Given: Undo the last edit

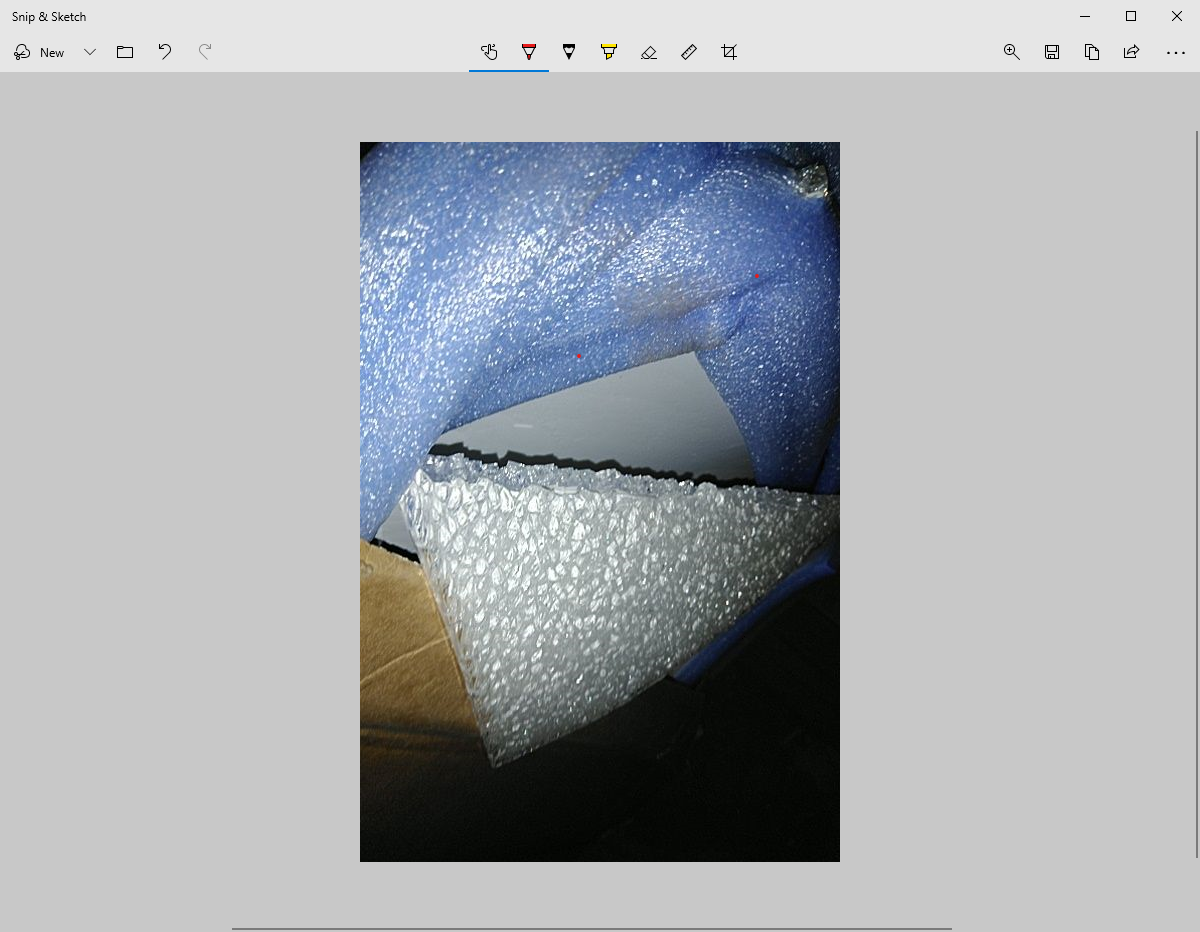Looking at the screenshot, I should (165, 52).
